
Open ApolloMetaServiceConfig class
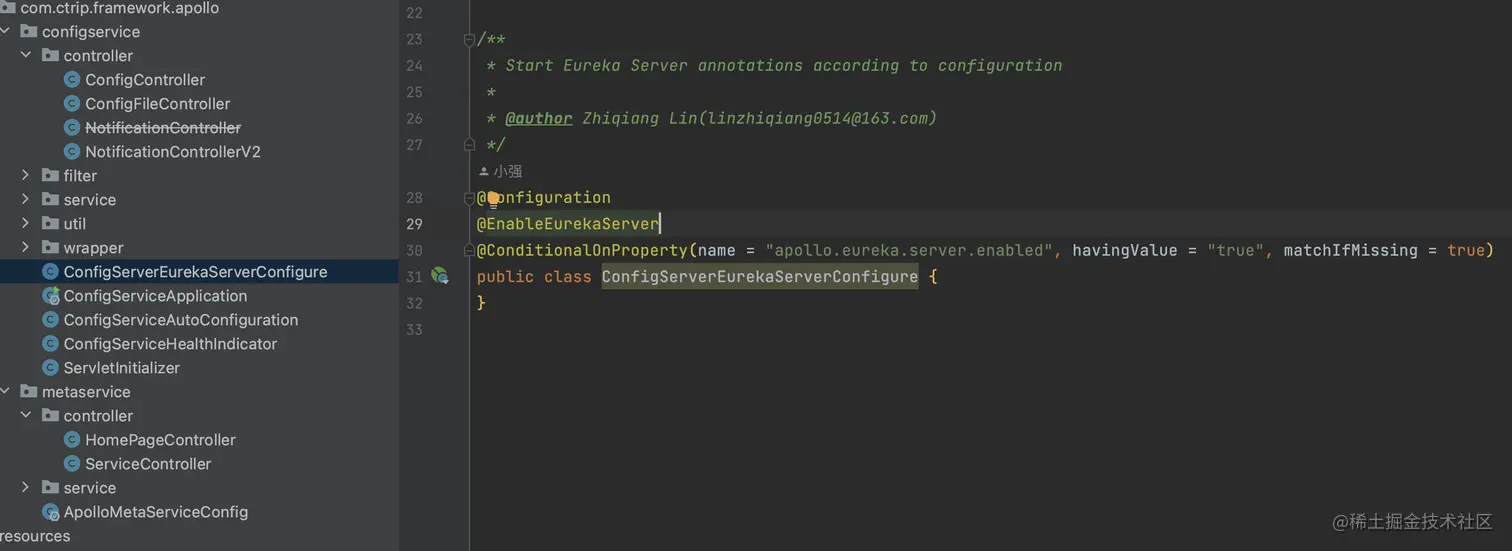coord(156,512)
